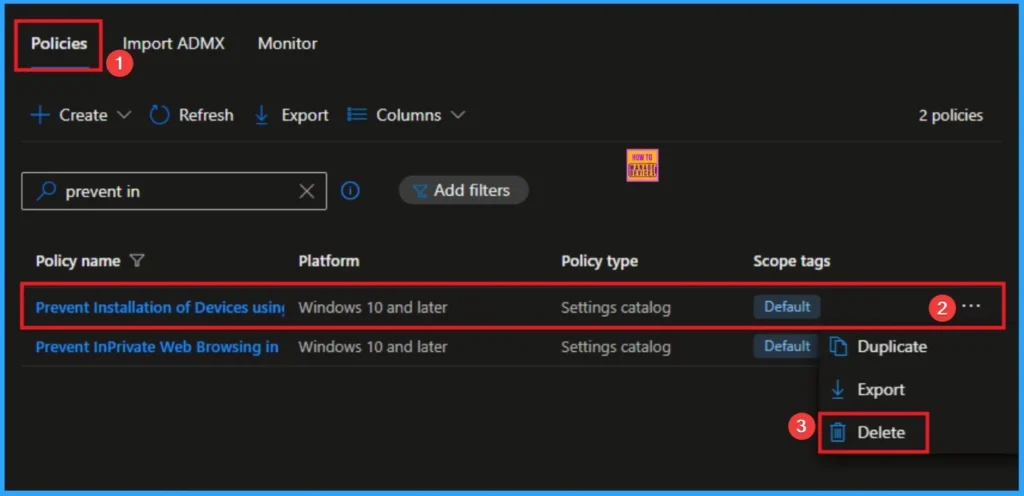Click the search magnifier icon
1024x496 pixels.
point(46,191)
